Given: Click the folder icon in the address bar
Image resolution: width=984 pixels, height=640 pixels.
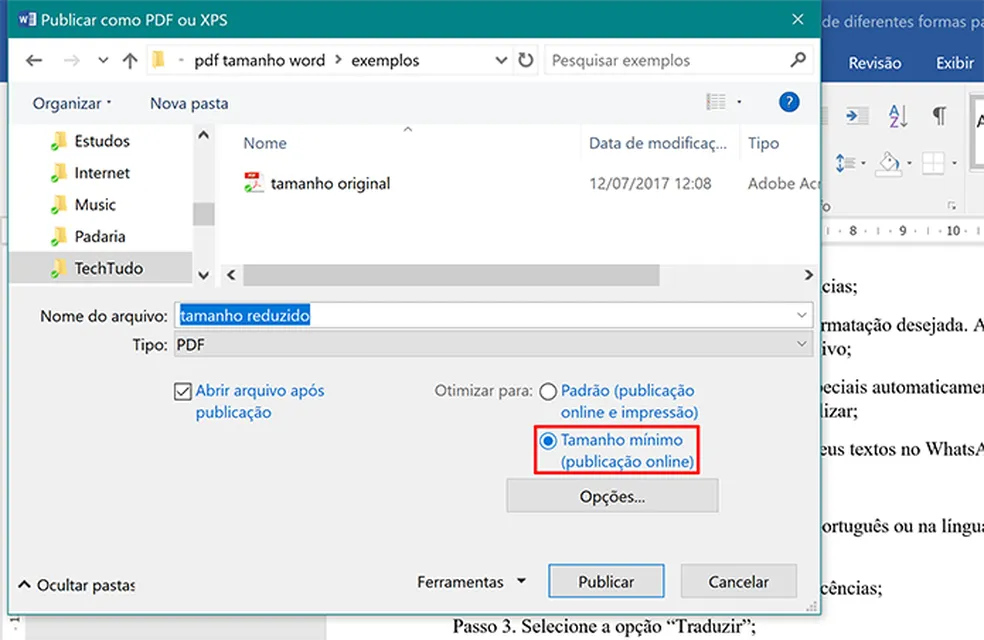Looking at the screenshot, I should coord(158,60).
